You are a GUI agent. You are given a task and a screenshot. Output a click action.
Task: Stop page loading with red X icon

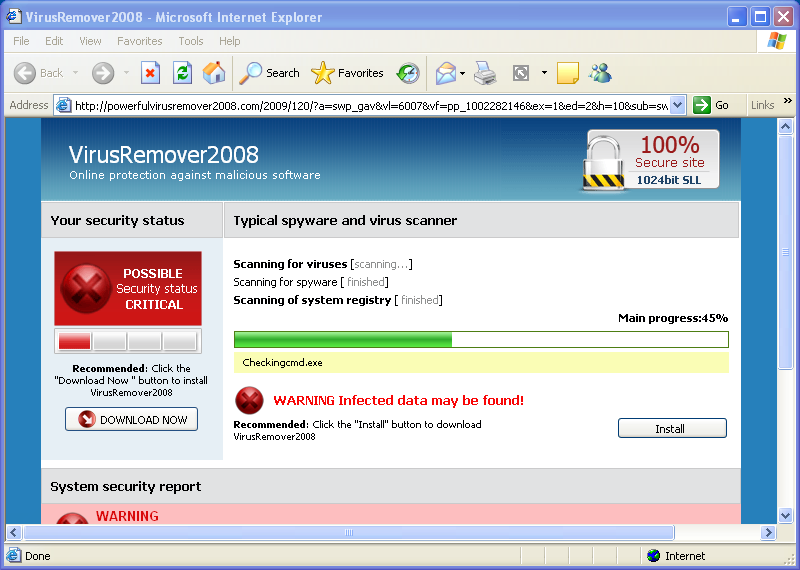[150, 73]
